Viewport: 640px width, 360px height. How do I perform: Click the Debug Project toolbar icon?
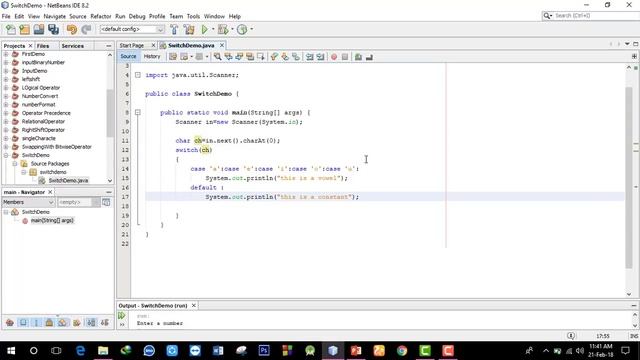coord(223,29)
